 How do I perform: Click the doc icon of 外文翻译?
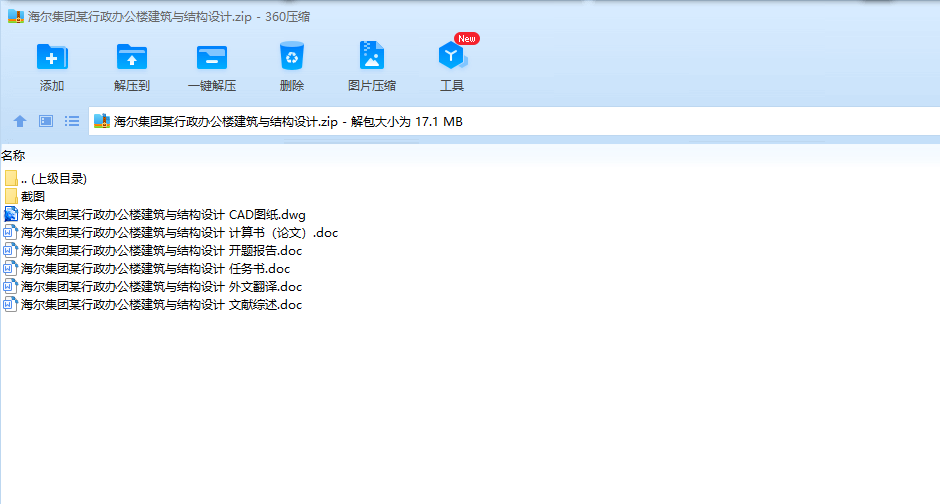point(10,286)
